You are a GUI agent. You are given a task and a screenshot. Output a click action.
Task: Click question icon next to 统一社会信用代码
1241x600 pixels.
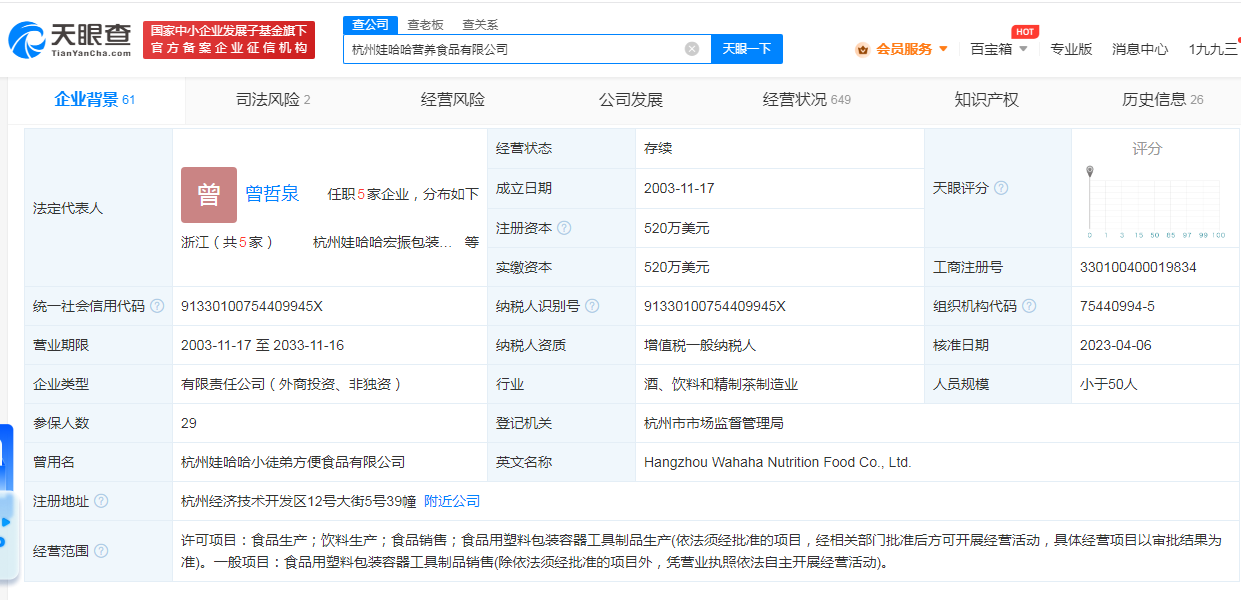[157, 306]
